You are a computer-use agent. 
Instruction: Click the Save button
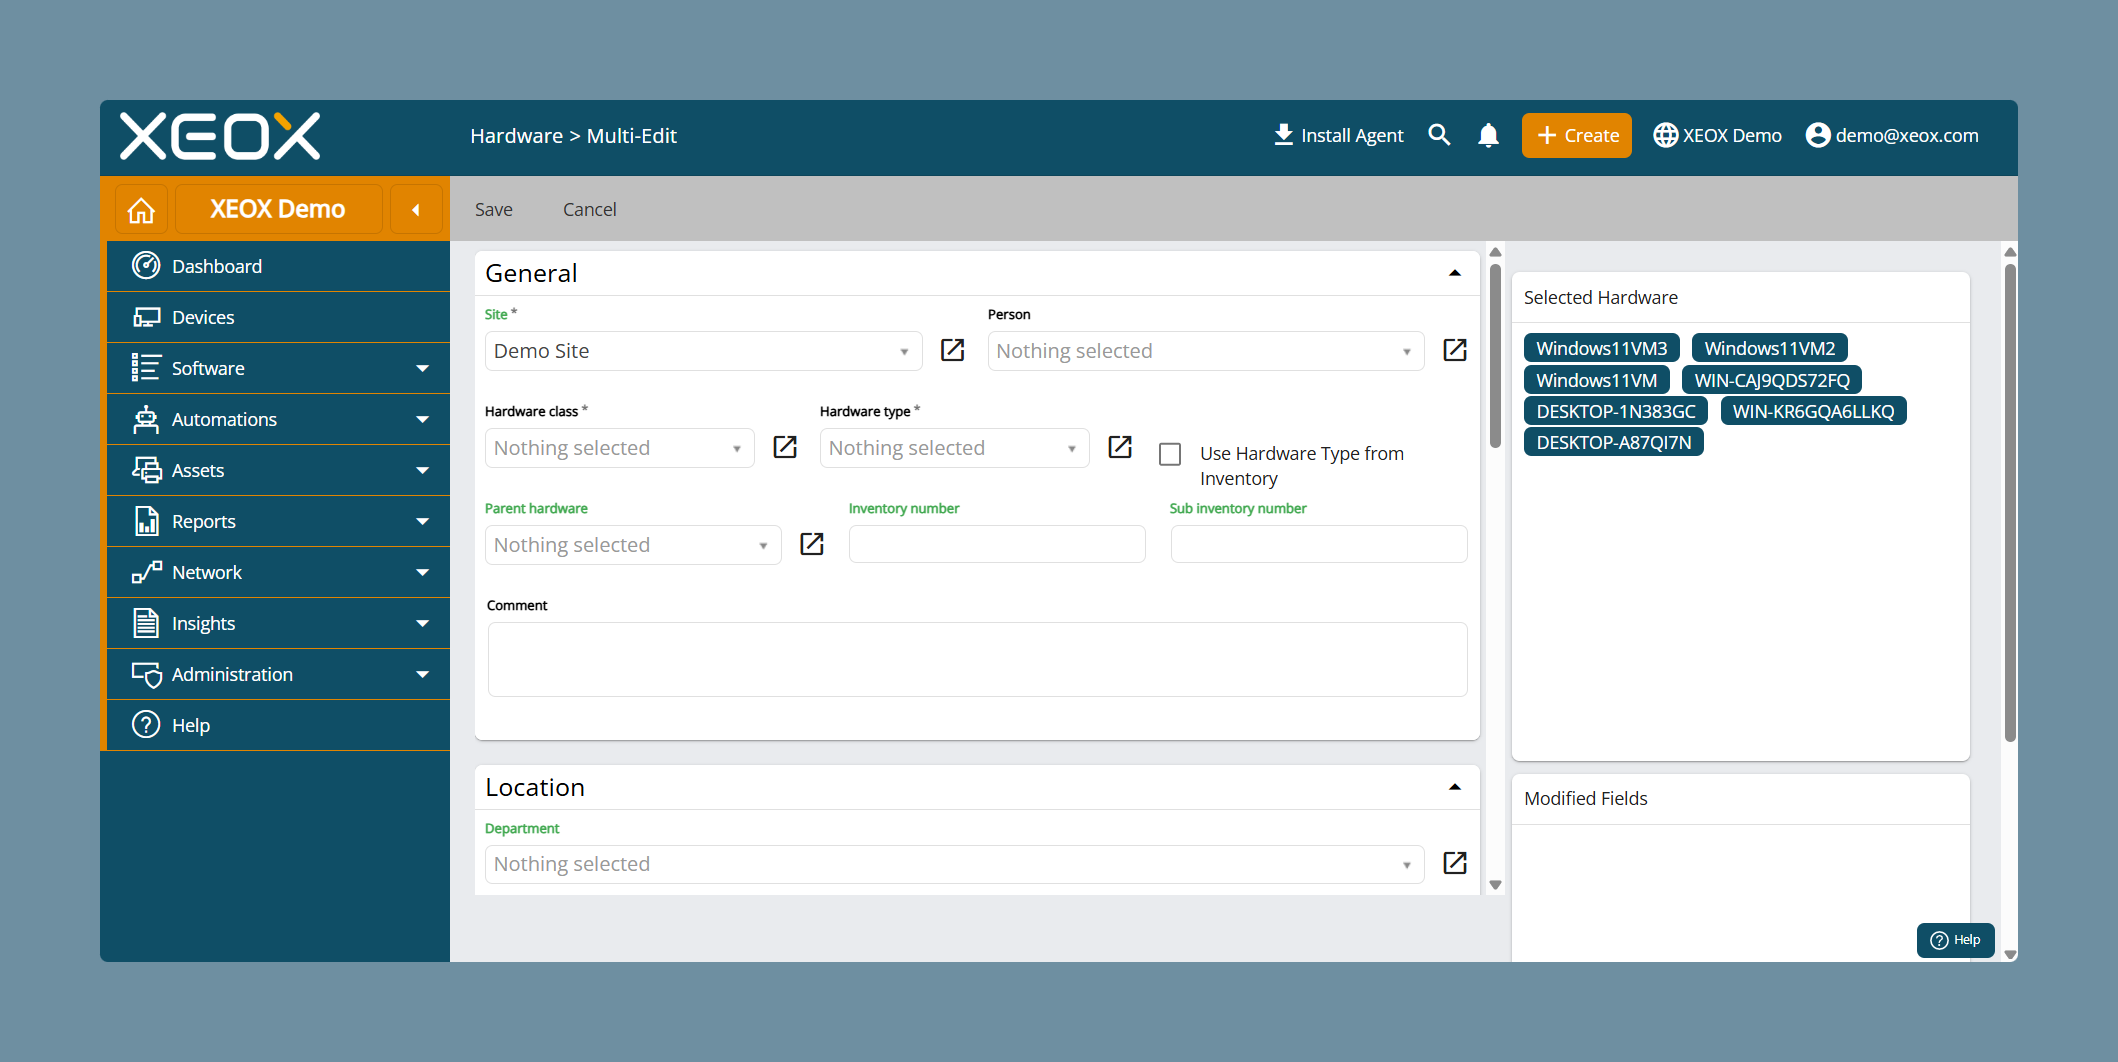point(494,209)
